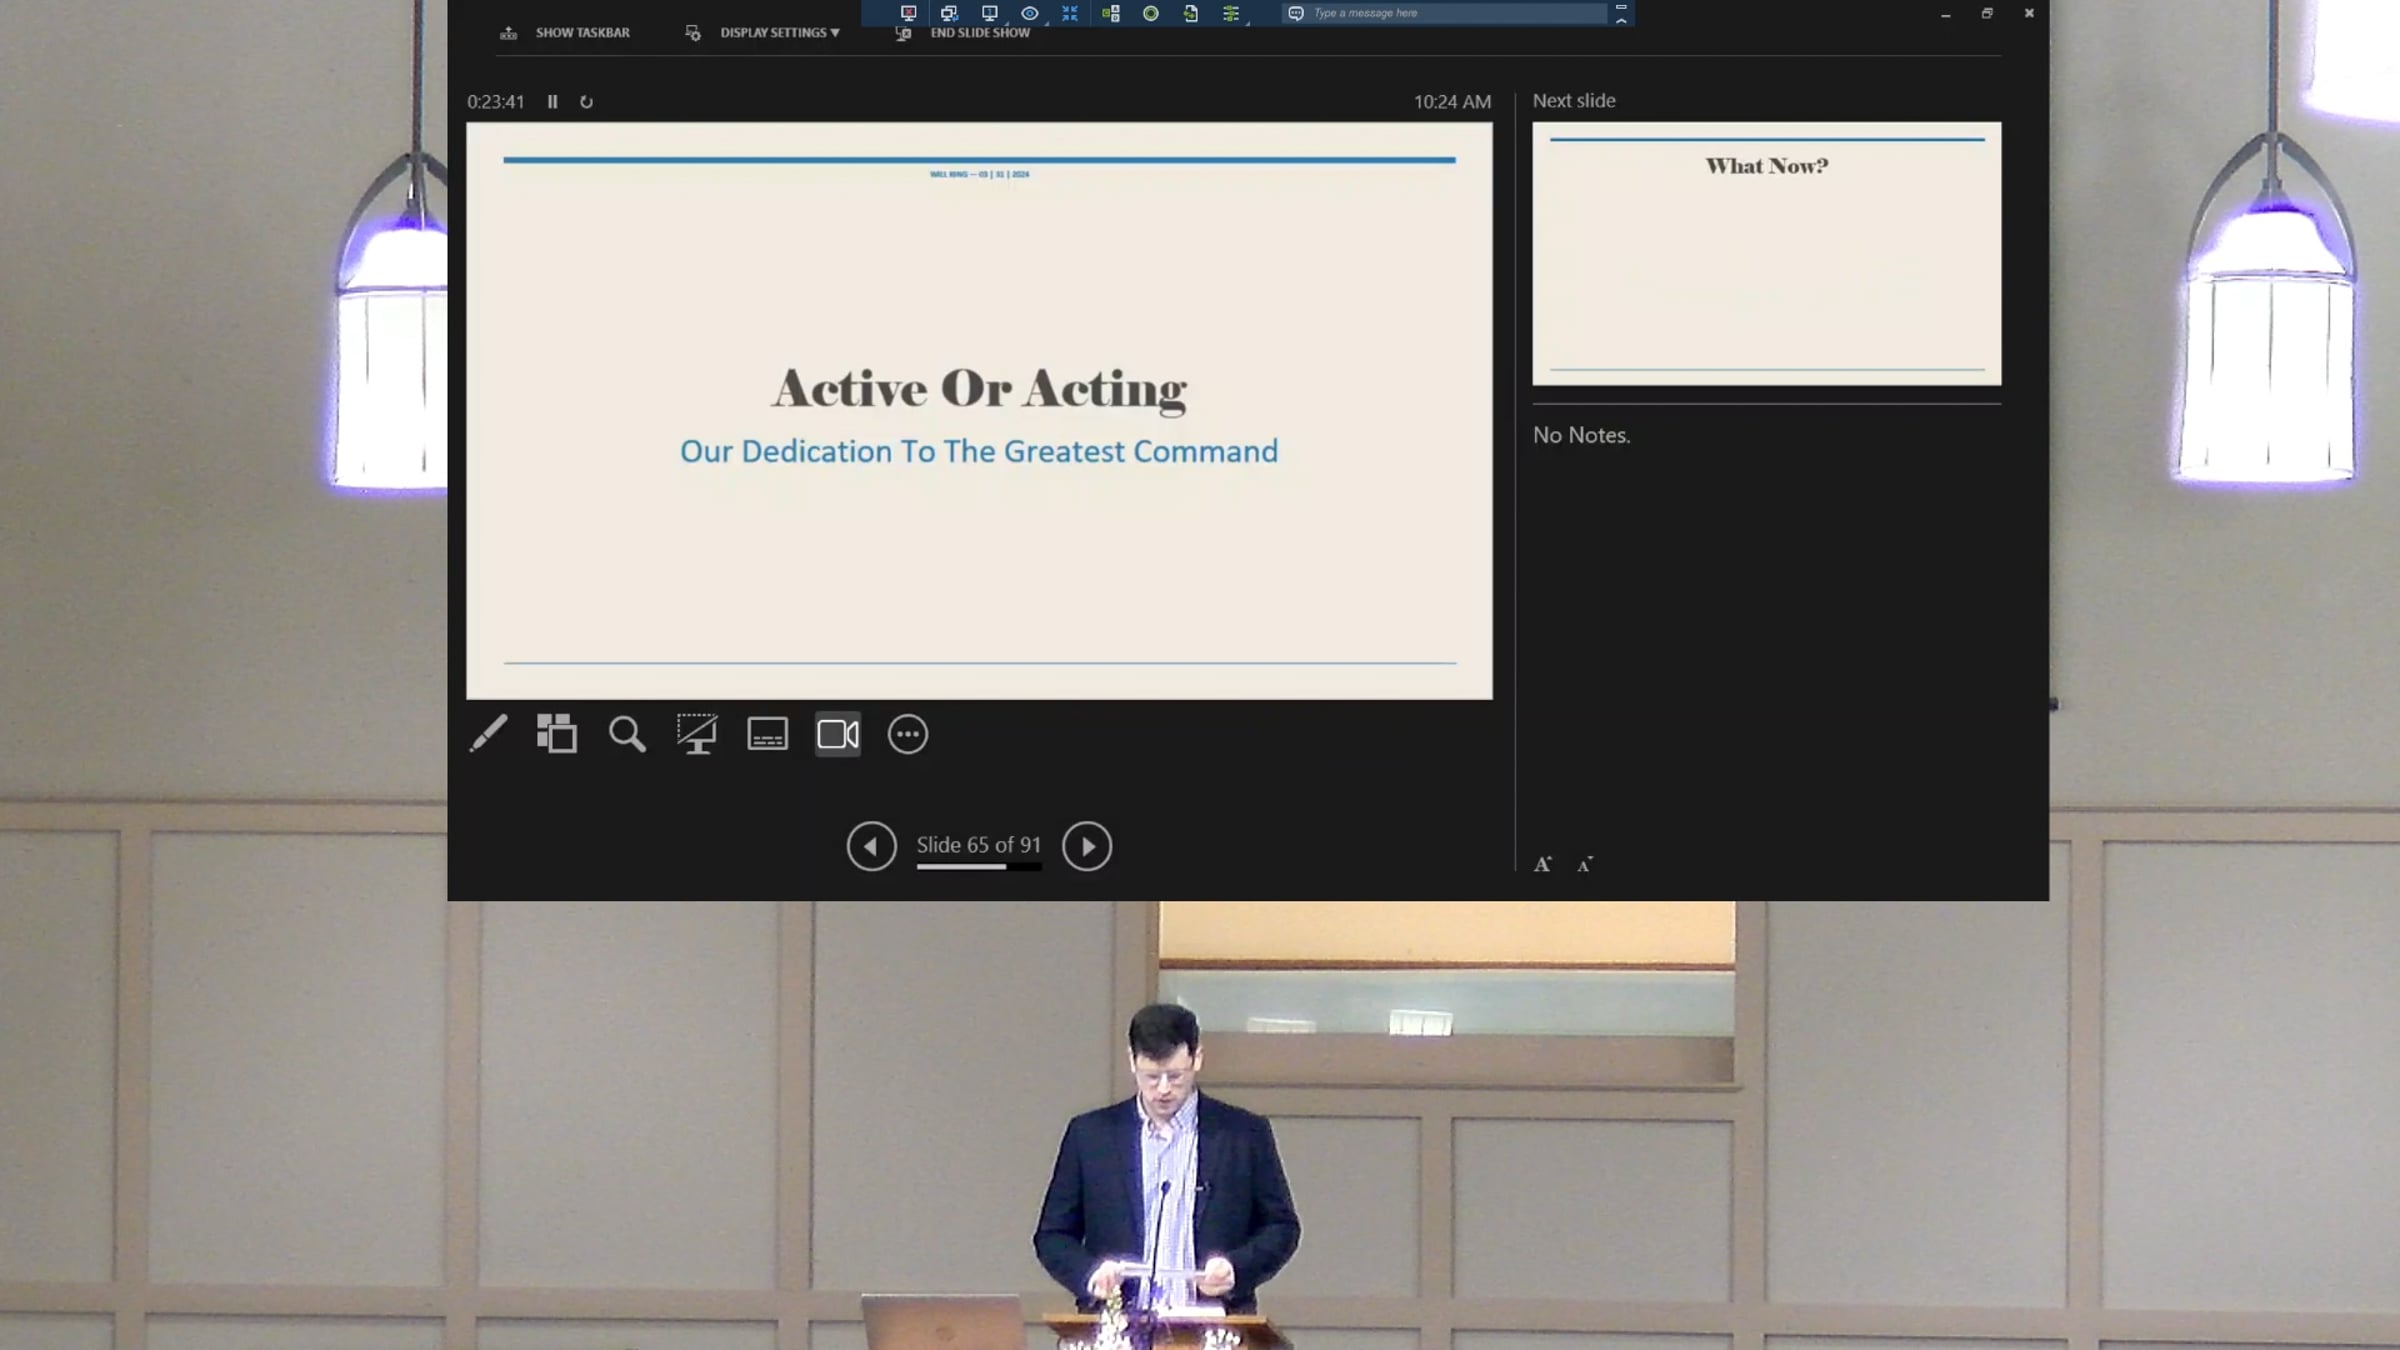Image resolution: width=2400 pixels, height=1350 pixels.
Task: Open the see all slides grid
Action: pyautogui.click(x=557, y=734)
